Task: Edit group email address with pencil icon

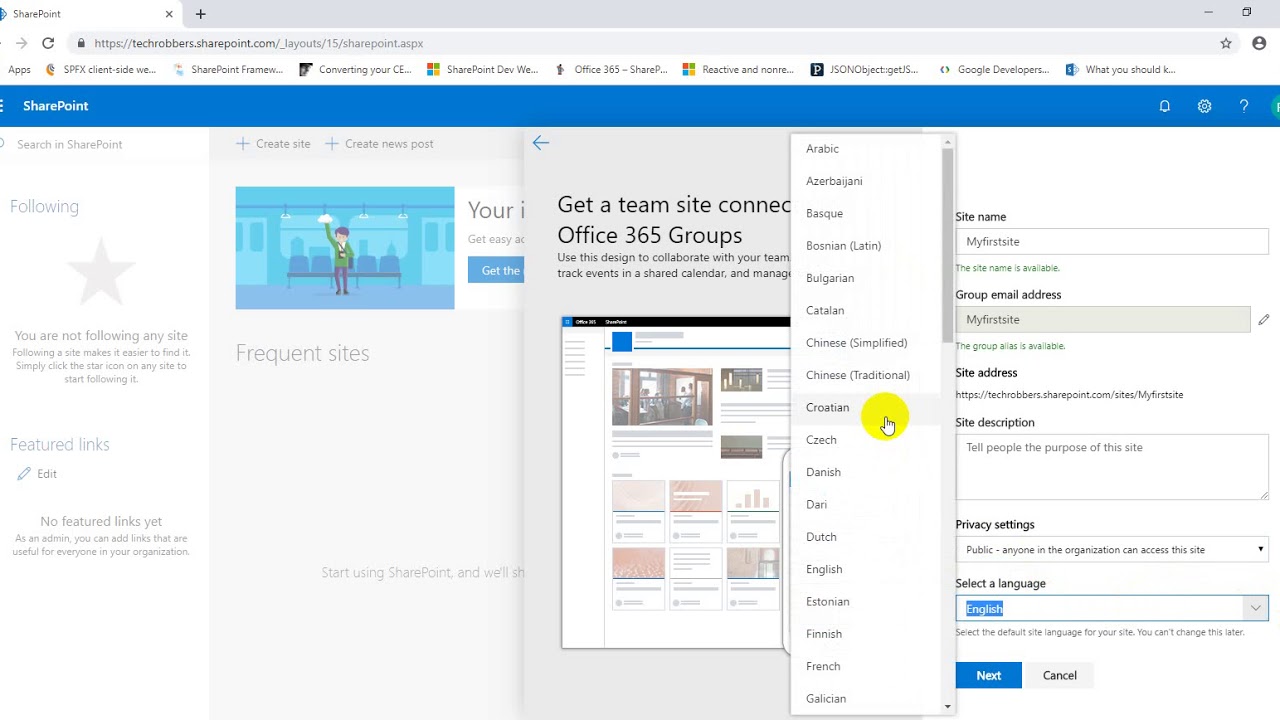Action: tap(1264, 319)
